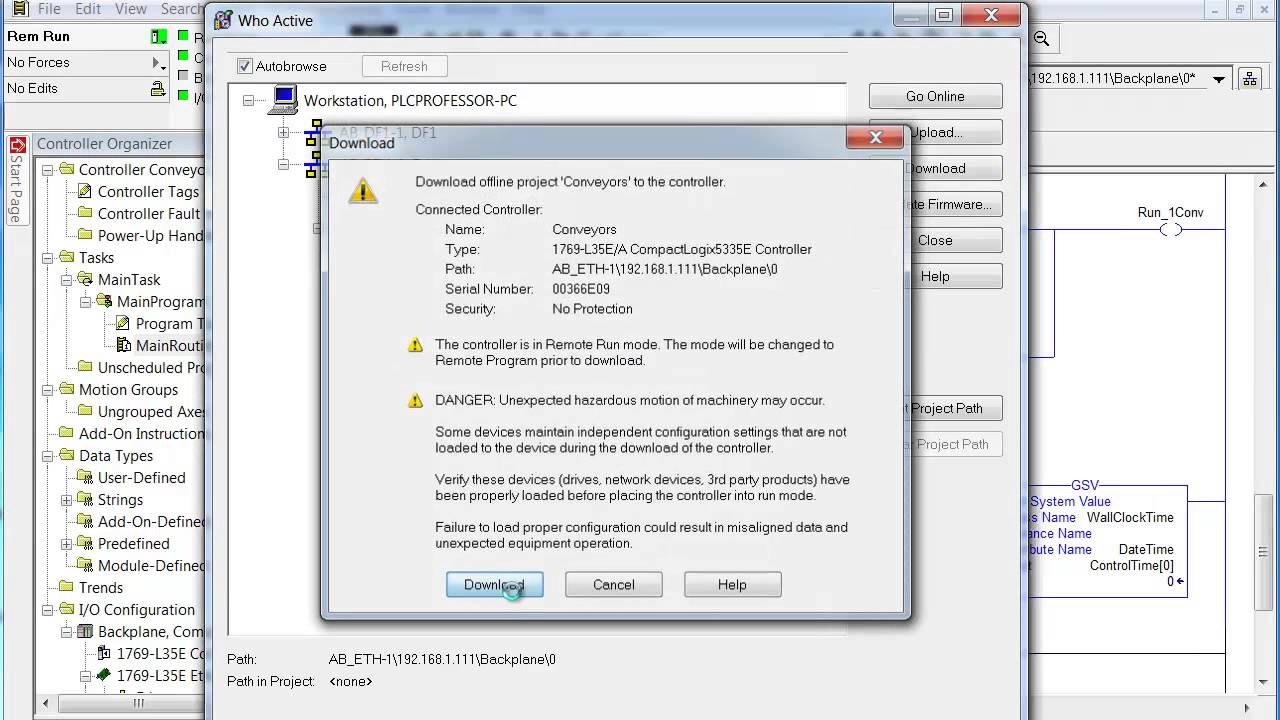Open the No Forces dropdown arrow
The height and width of the screenshot is (720, 1280).
(158, 62)
